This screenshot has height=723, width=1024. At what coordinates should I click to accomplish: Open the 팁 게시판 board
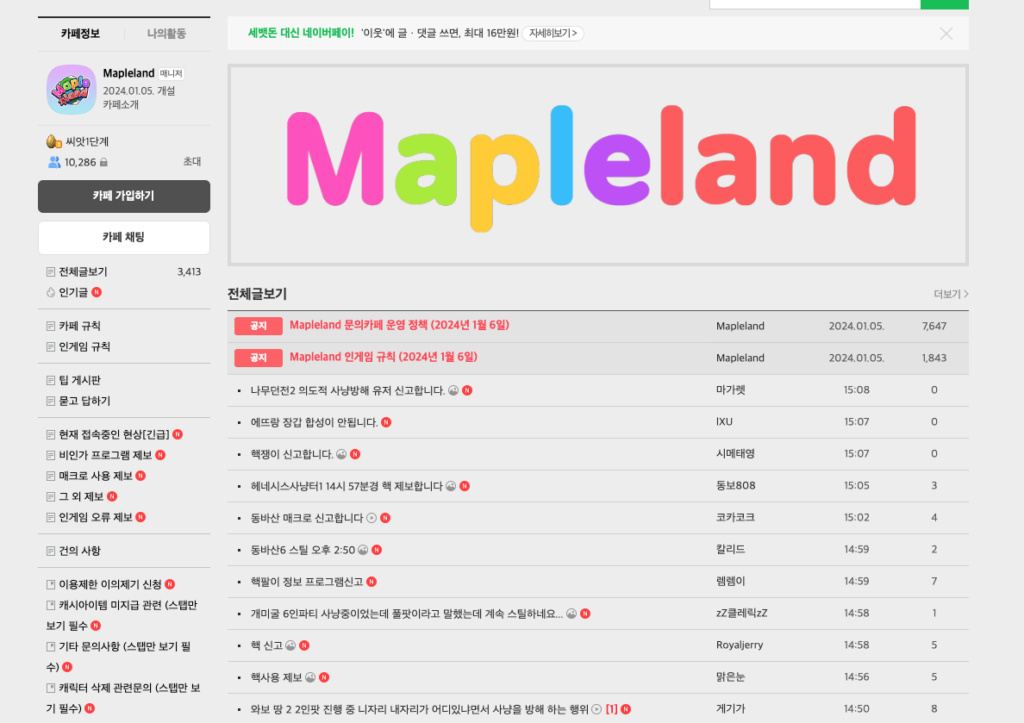[80, 380]
